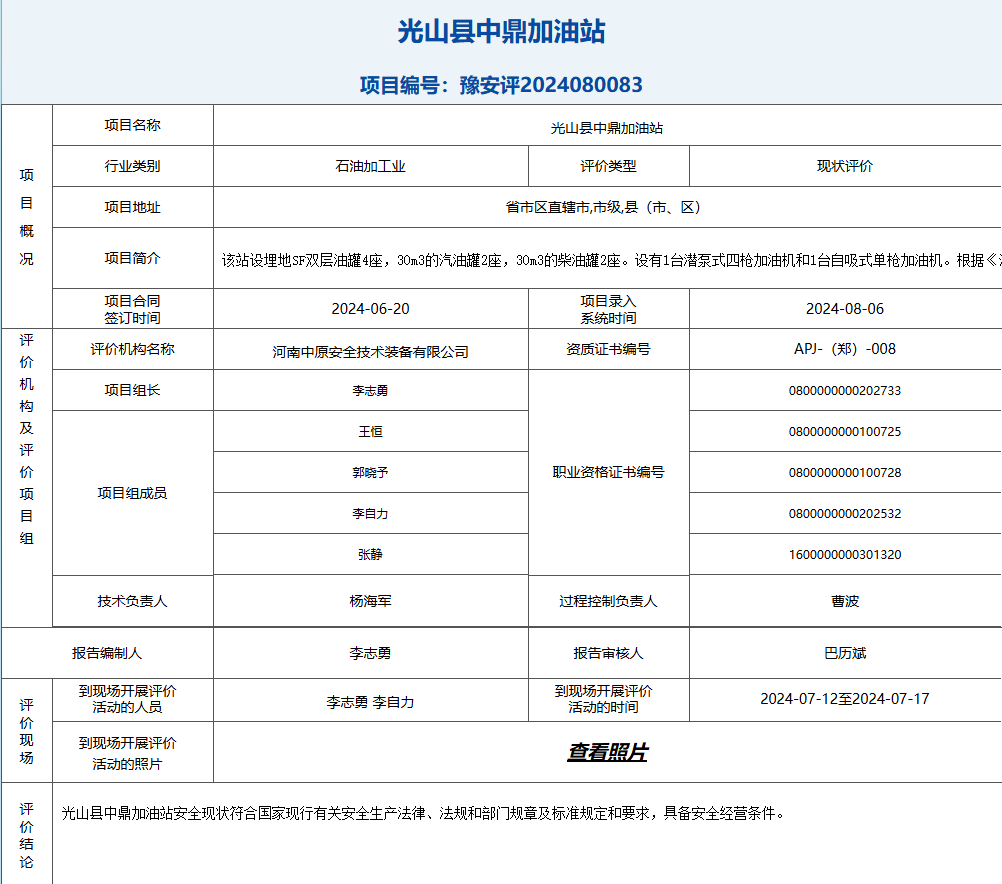Click the 报告编制人 label cell

tap(107, 653)
